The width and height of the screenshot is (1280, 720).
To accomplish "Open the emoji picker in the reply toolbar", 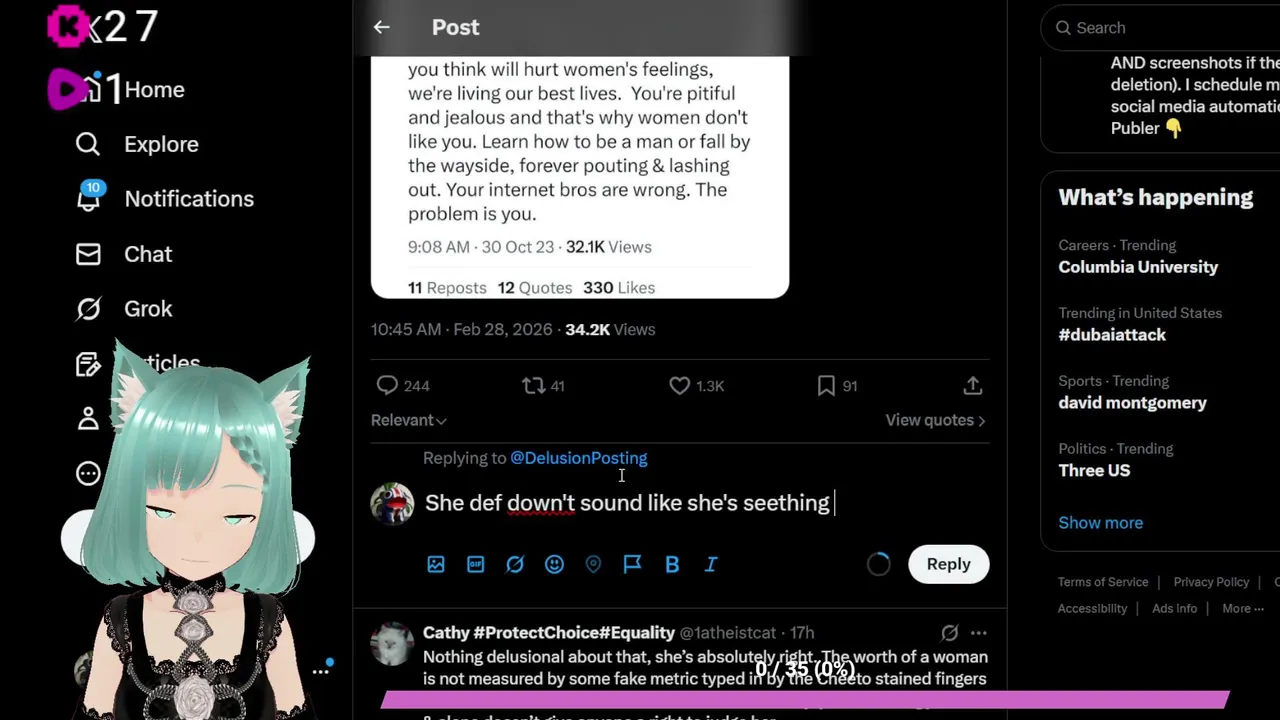I will click(554, 565).
